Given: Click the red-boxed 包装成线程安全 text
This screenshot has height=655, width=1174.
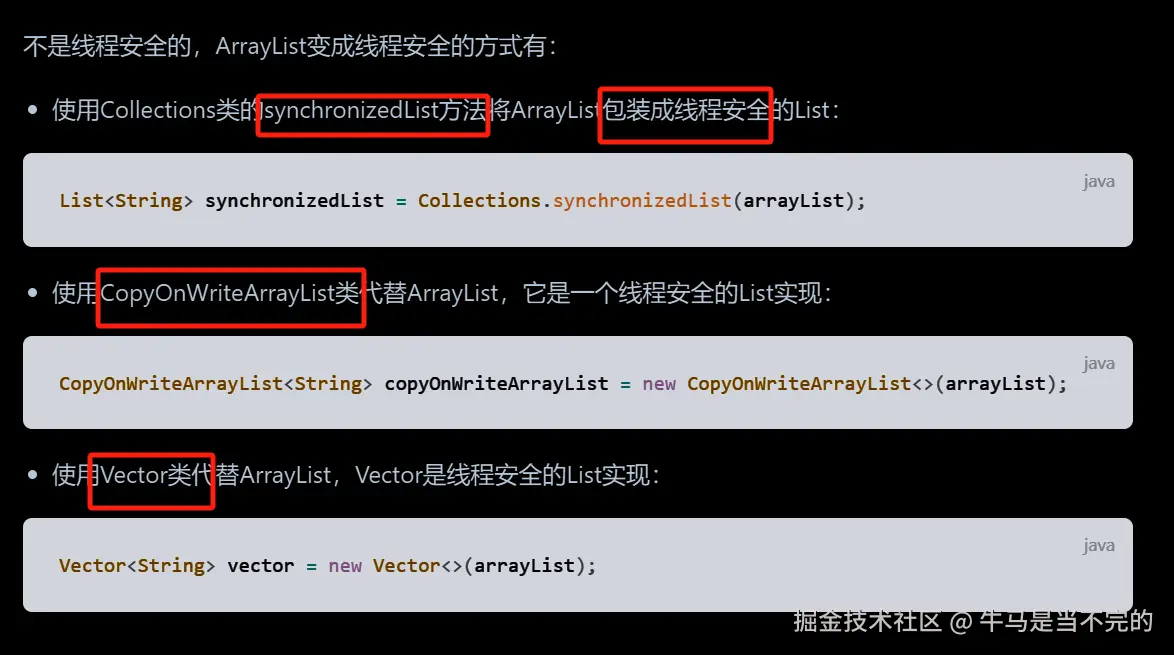Looking at the screenshot, I should 686,111.
